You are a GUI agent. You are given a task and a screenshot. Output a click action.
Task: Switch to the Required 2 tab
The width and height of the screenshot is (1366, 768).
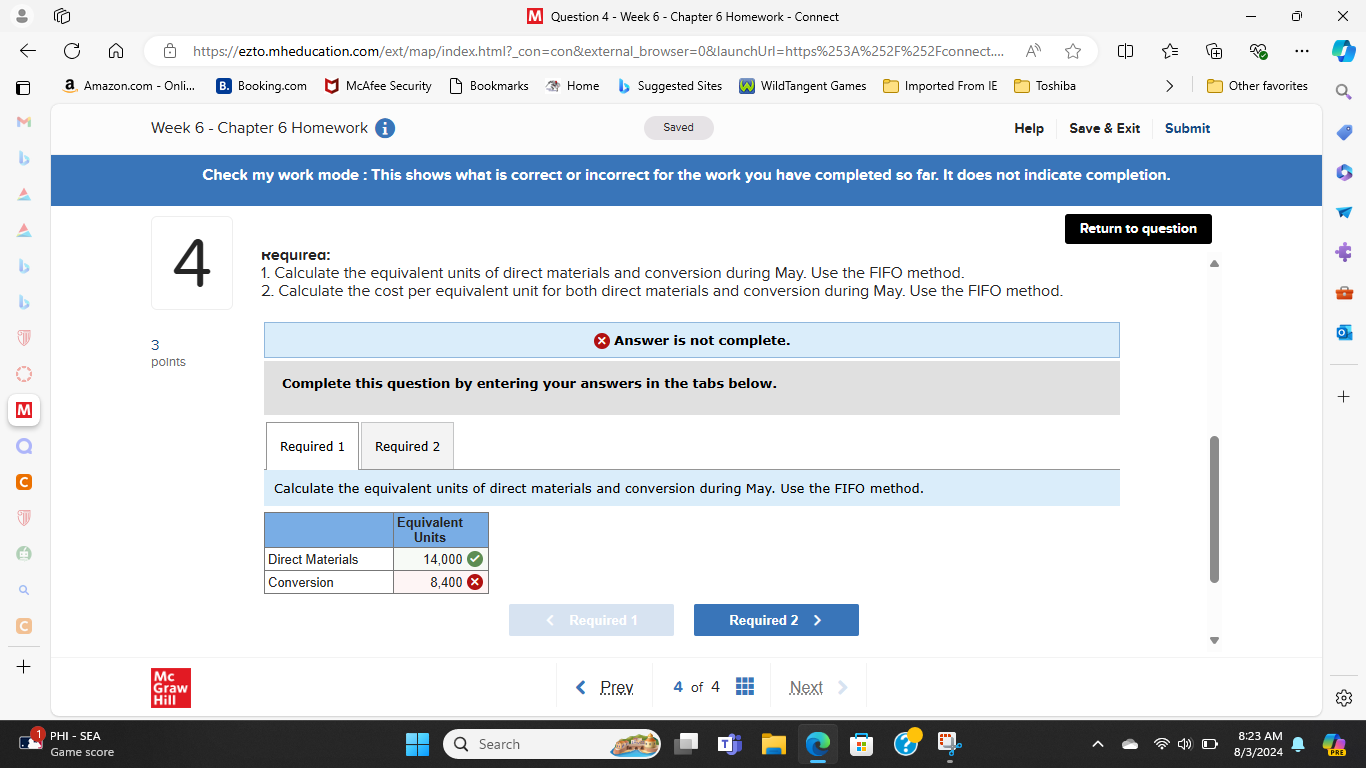(x=406, y=445)
